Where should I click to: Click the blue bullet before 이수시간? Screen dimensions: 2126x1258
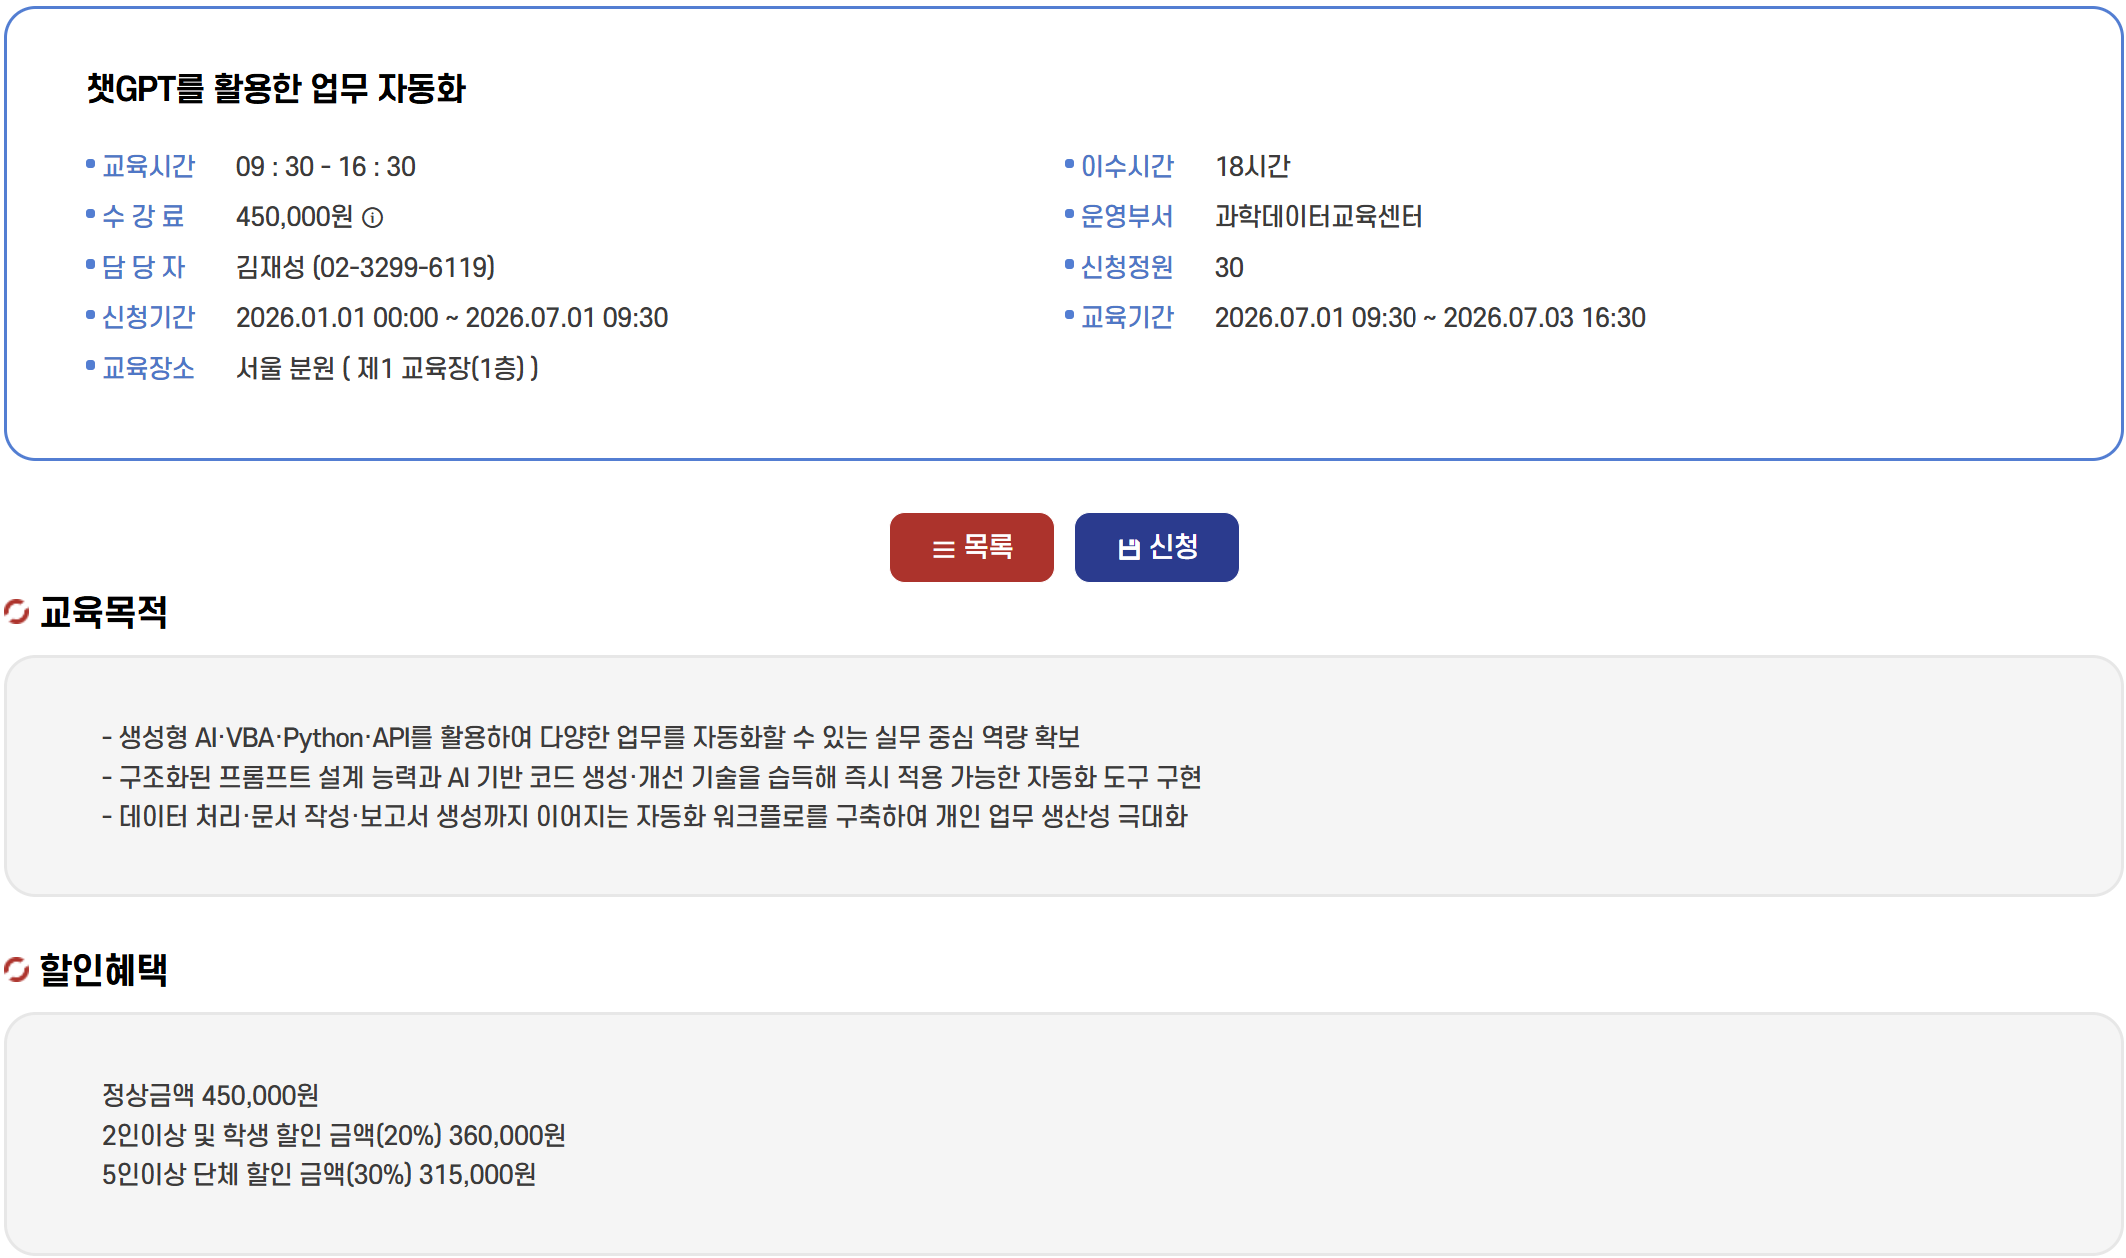point(1069,164)
